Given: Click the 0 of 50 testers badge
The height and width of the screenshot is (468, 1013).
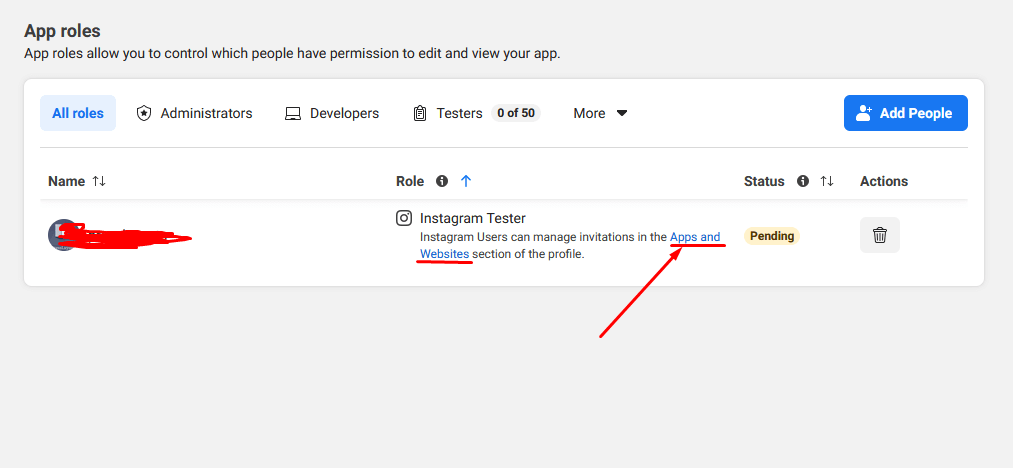Looking at the screenshot, I should pos(515,113).
